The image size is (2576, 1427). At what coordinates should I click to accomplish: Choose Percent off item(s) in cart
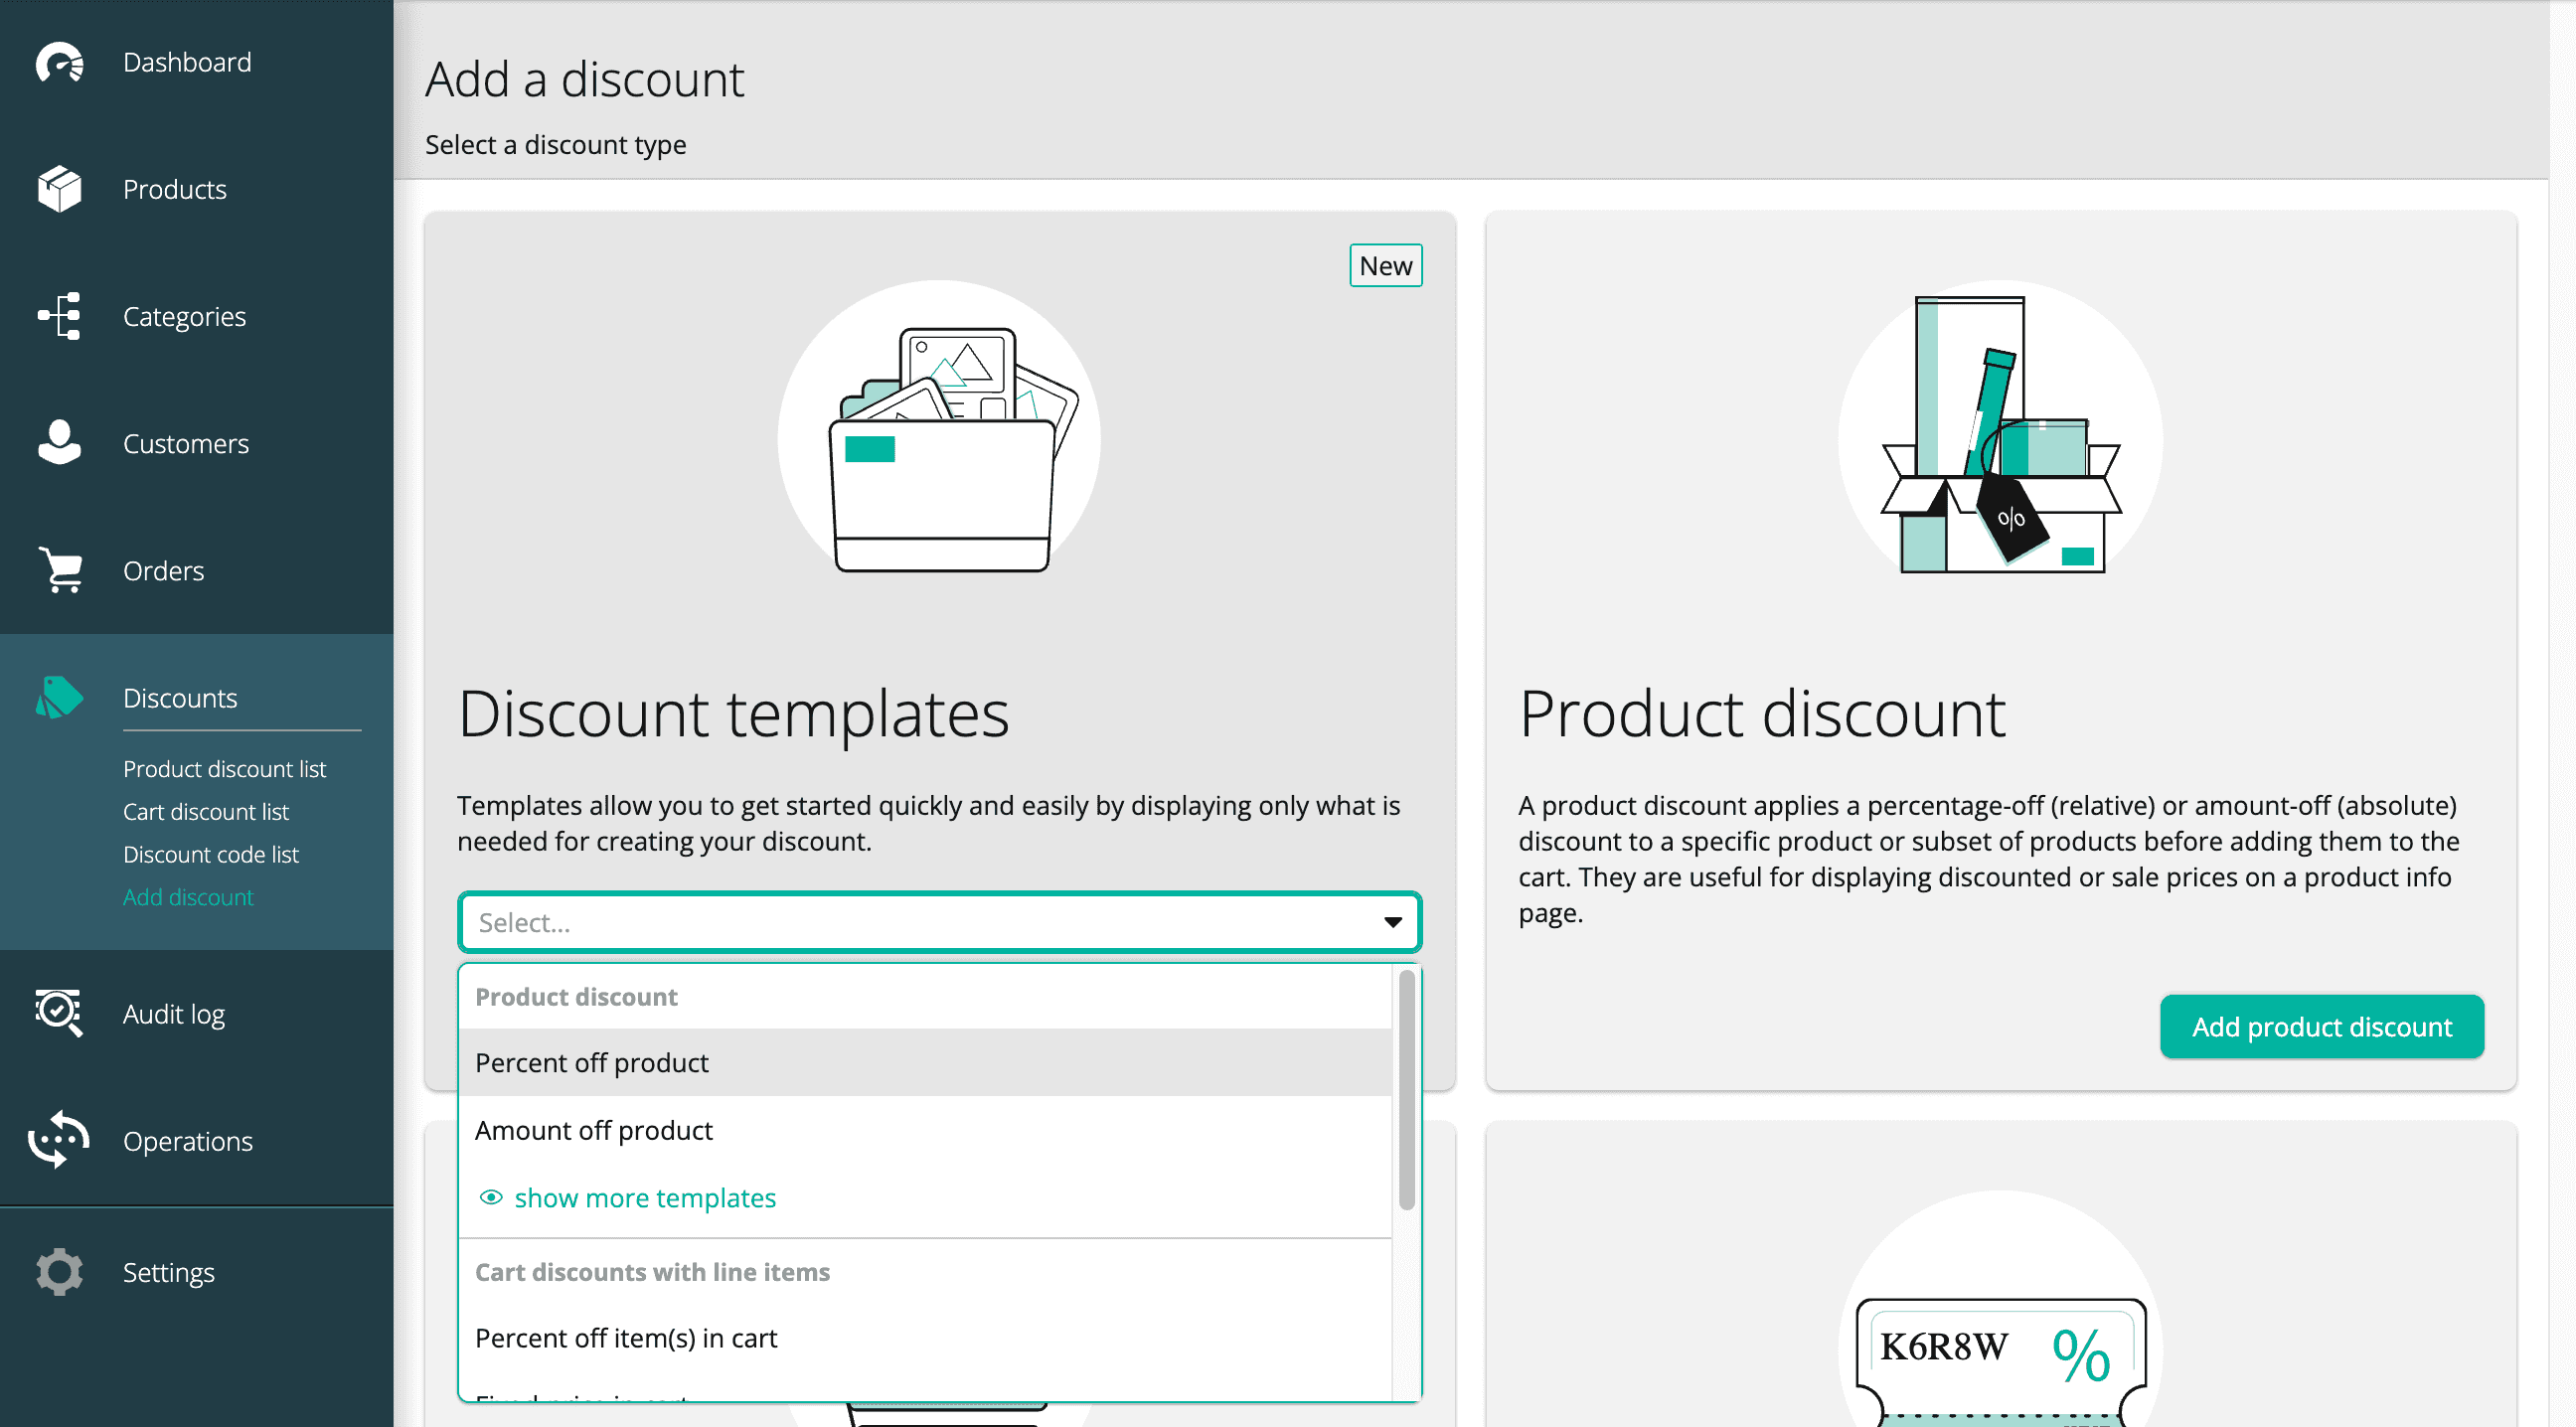click(925, 1338)
